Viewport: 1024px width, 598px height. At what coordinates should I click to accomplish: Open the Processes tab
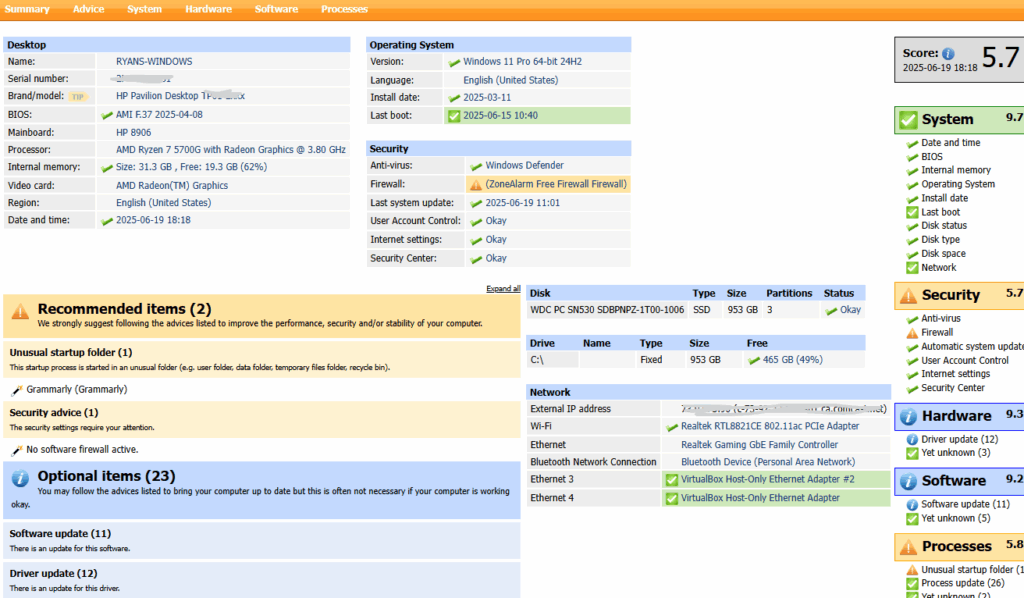click(x=344, y=9)
